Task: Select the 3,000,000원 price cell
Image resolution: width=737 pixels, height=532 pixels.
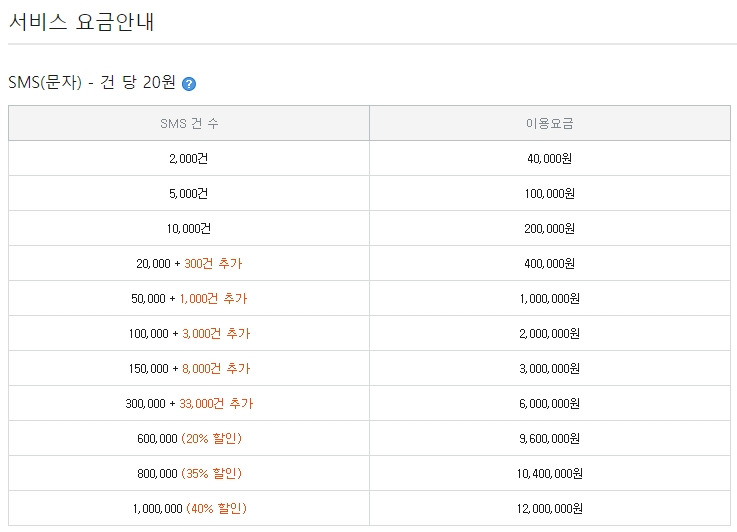Action: [x=549, y=368]
